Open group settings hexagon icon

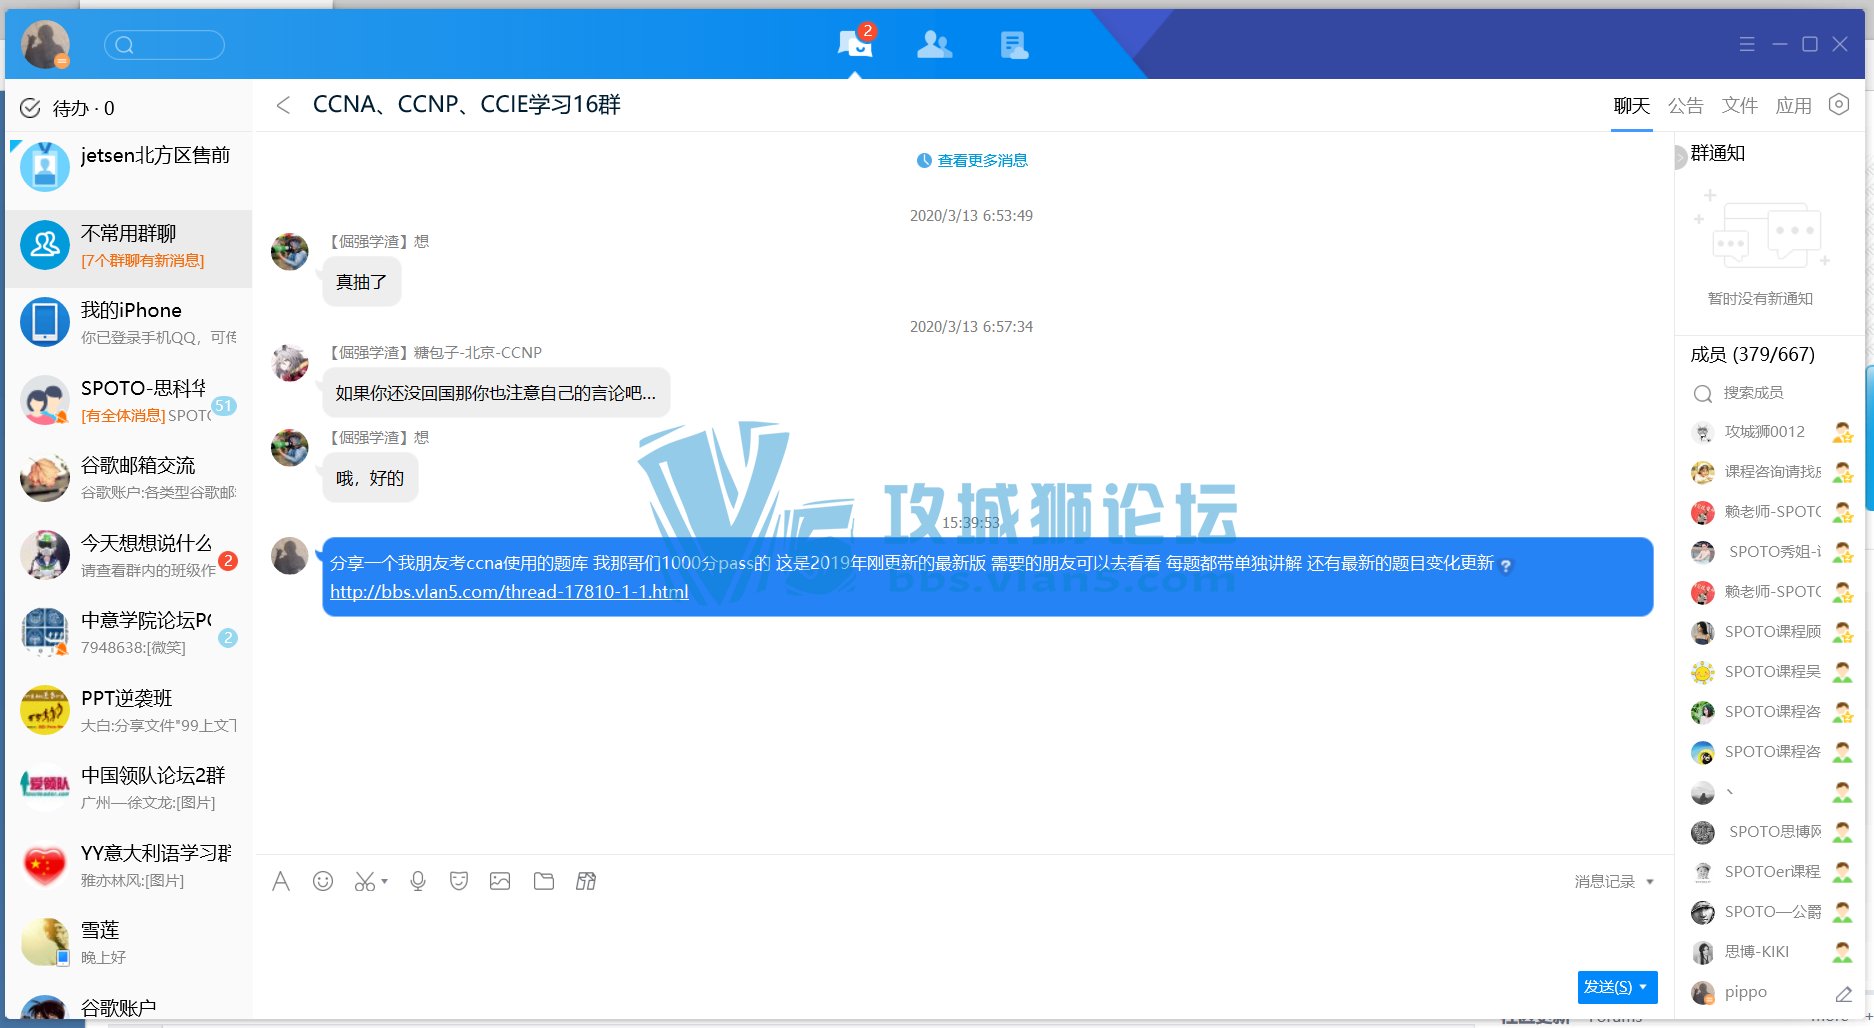(1838, 105)
